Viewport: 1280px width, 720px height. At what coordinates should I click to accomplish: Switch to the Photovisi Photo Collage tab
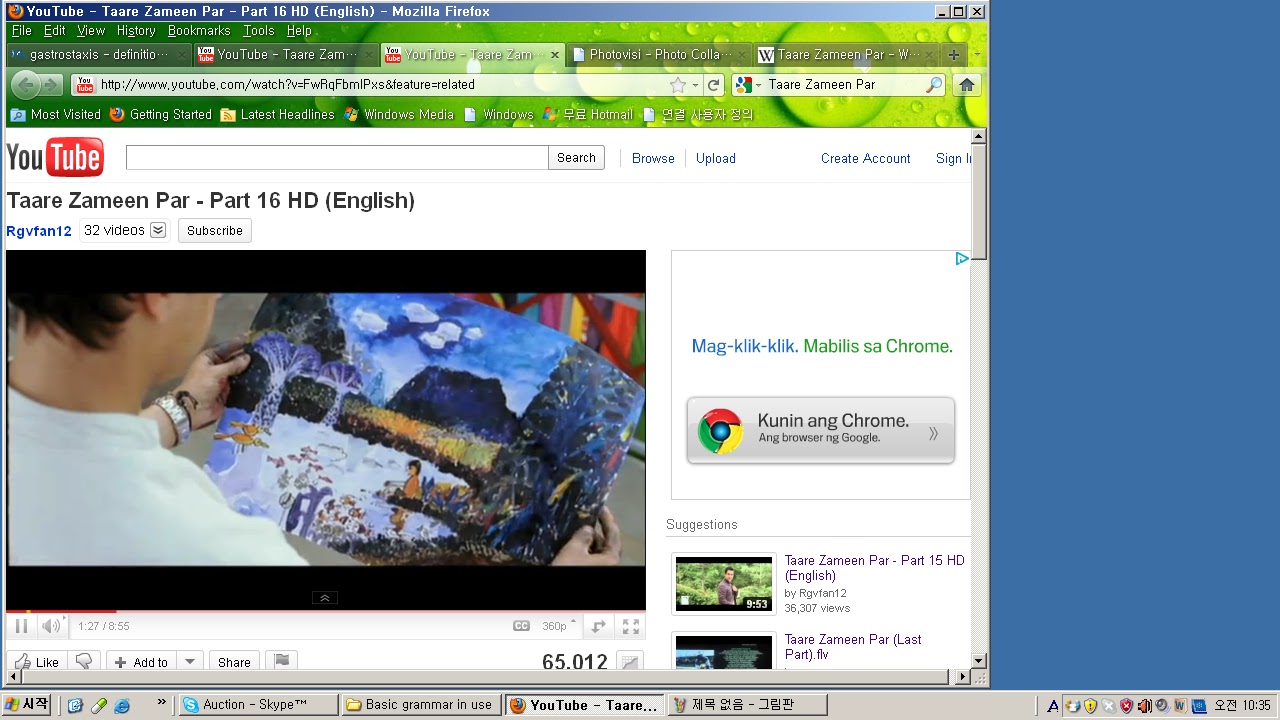point(657,55)
